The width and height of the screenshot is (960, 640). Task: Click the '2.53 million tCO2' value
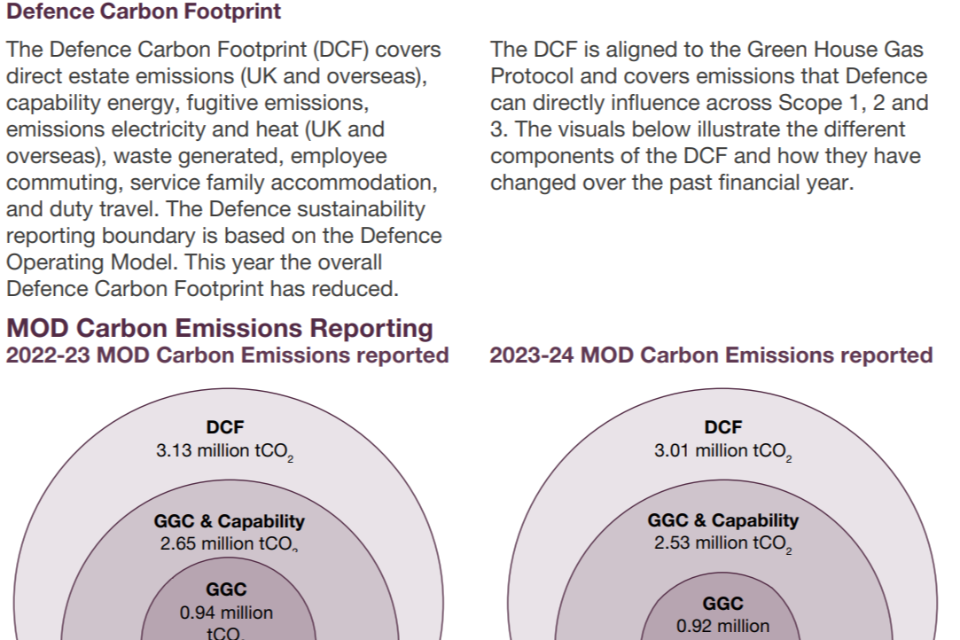(723, 543)
